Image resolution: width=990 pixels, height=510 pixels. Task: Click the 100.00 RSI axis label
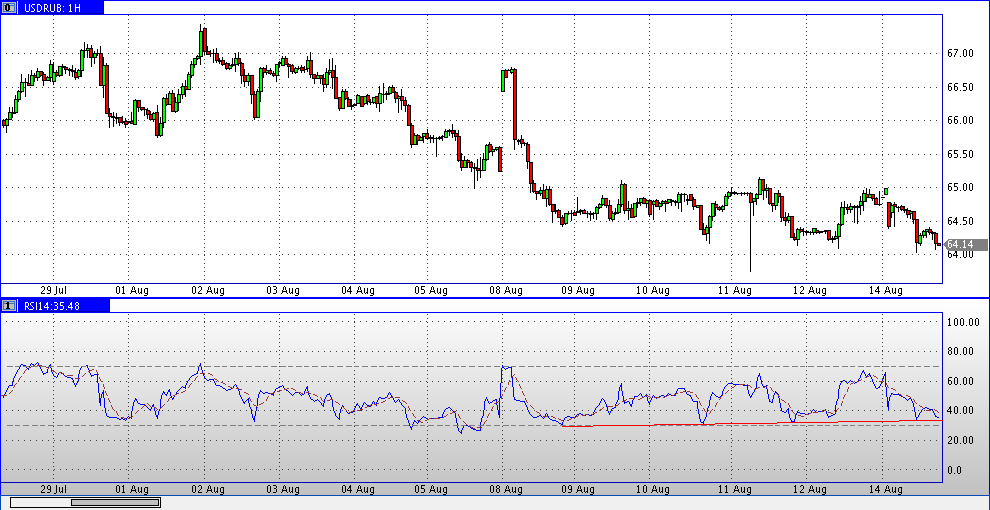tap(962, 322)
